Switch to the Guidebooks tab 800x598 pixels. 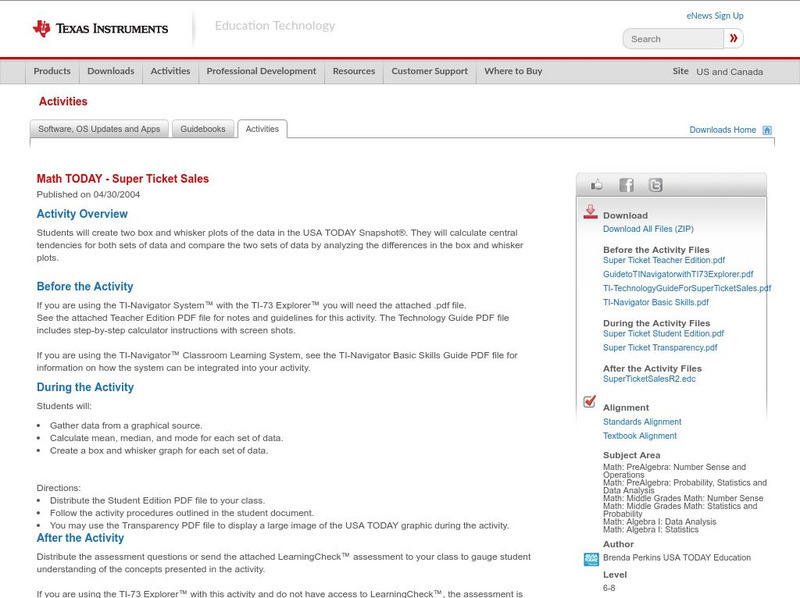(203, 129)
